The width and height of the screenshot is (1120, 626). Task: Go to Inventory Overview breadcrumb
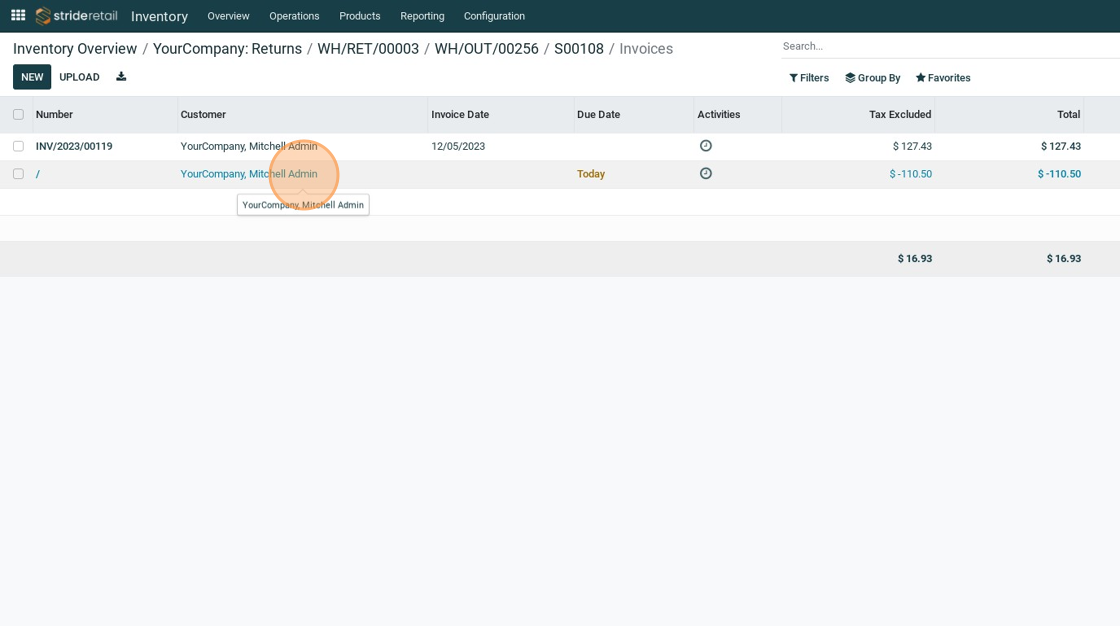tap(75, 49)
